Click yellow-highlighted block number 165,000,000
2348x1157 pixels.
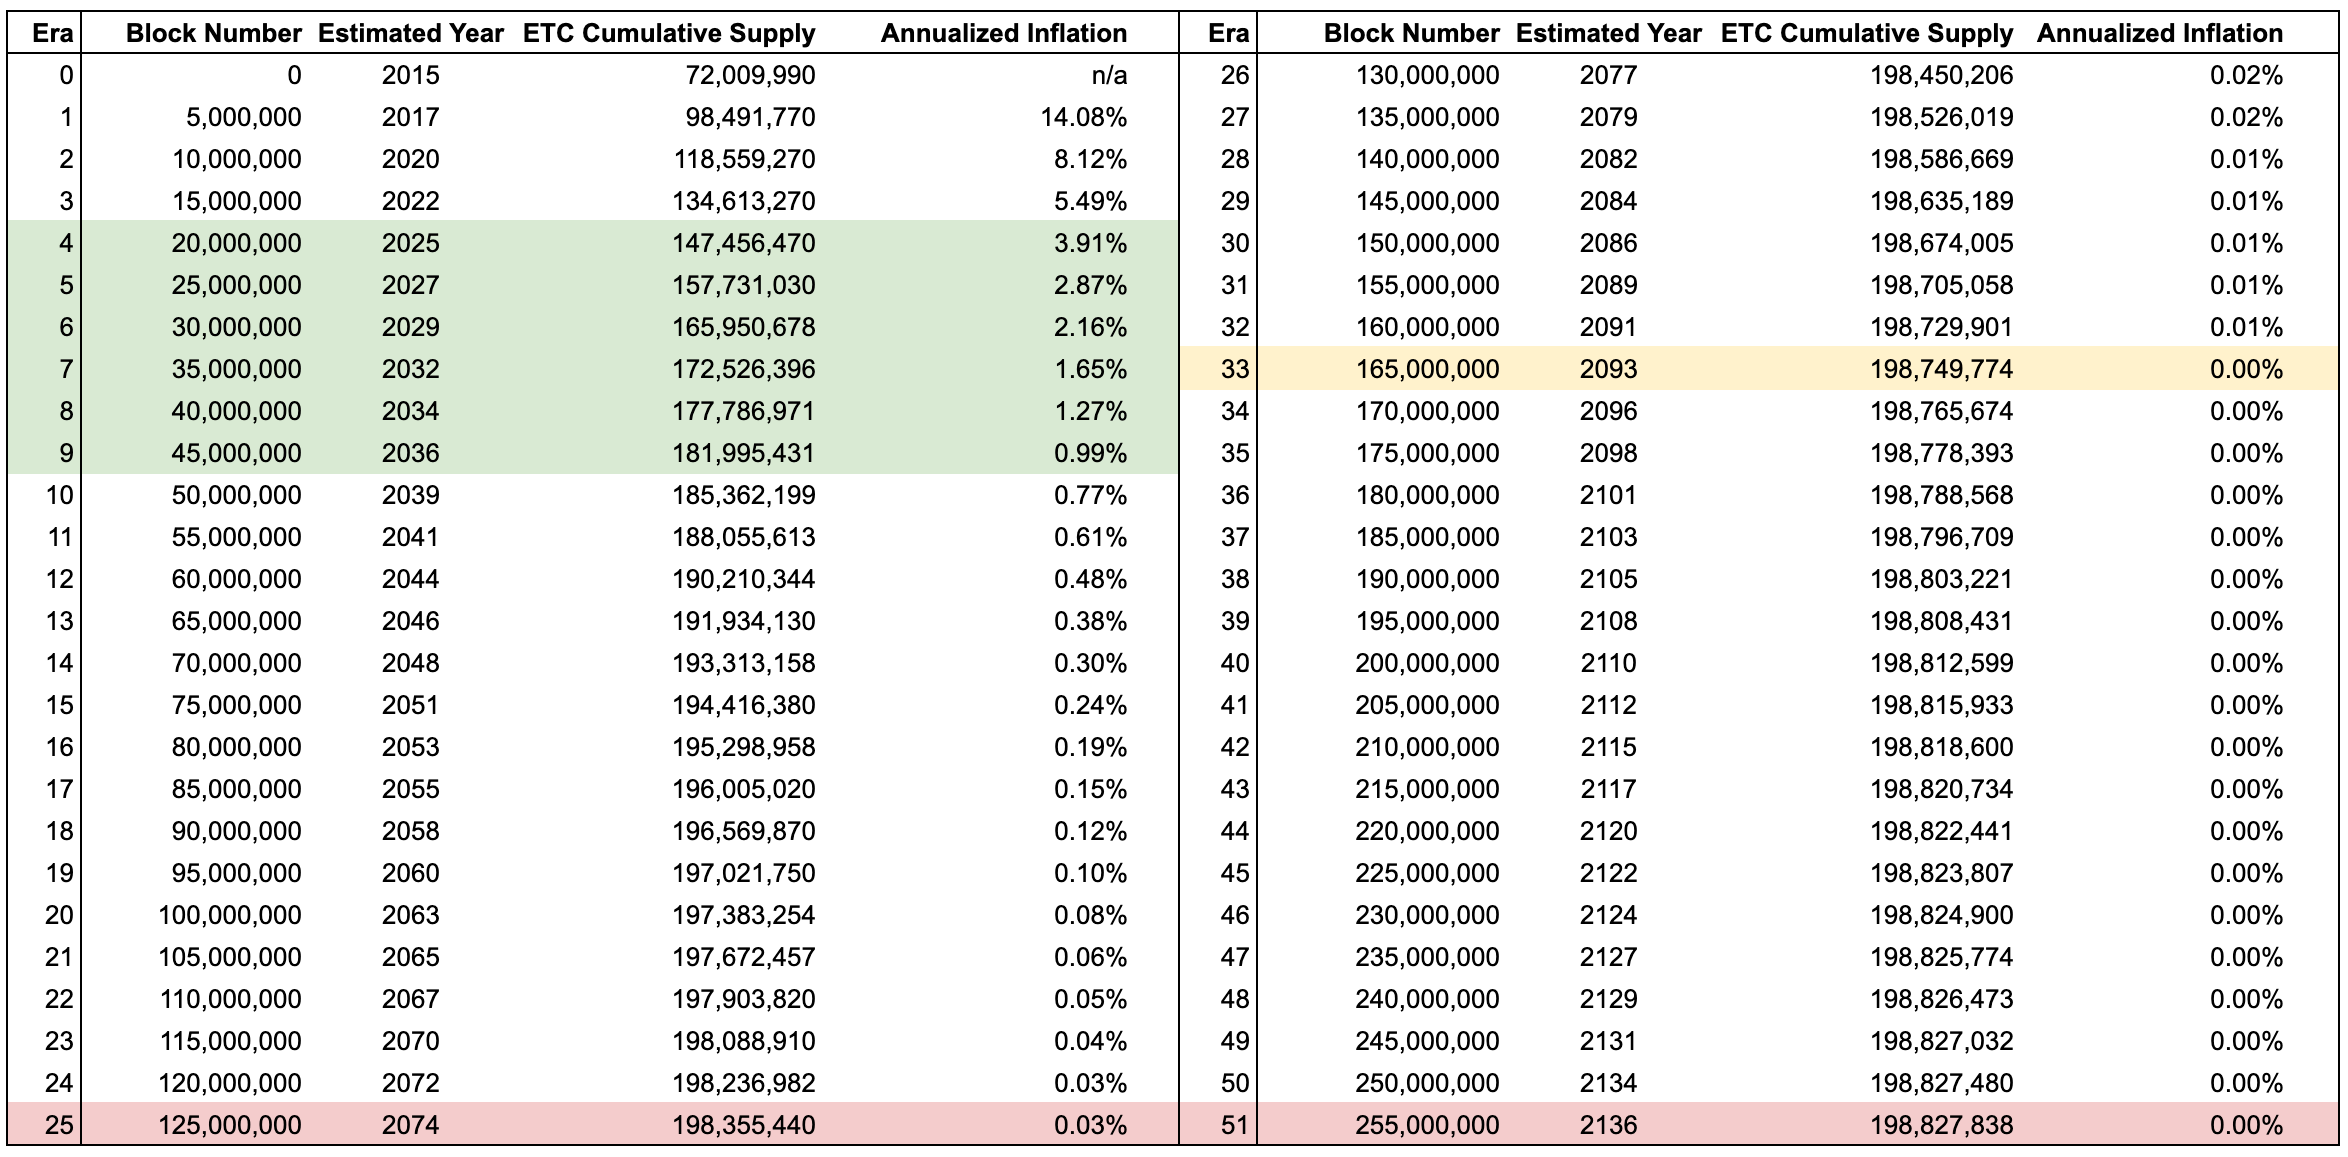(1428, 369)
